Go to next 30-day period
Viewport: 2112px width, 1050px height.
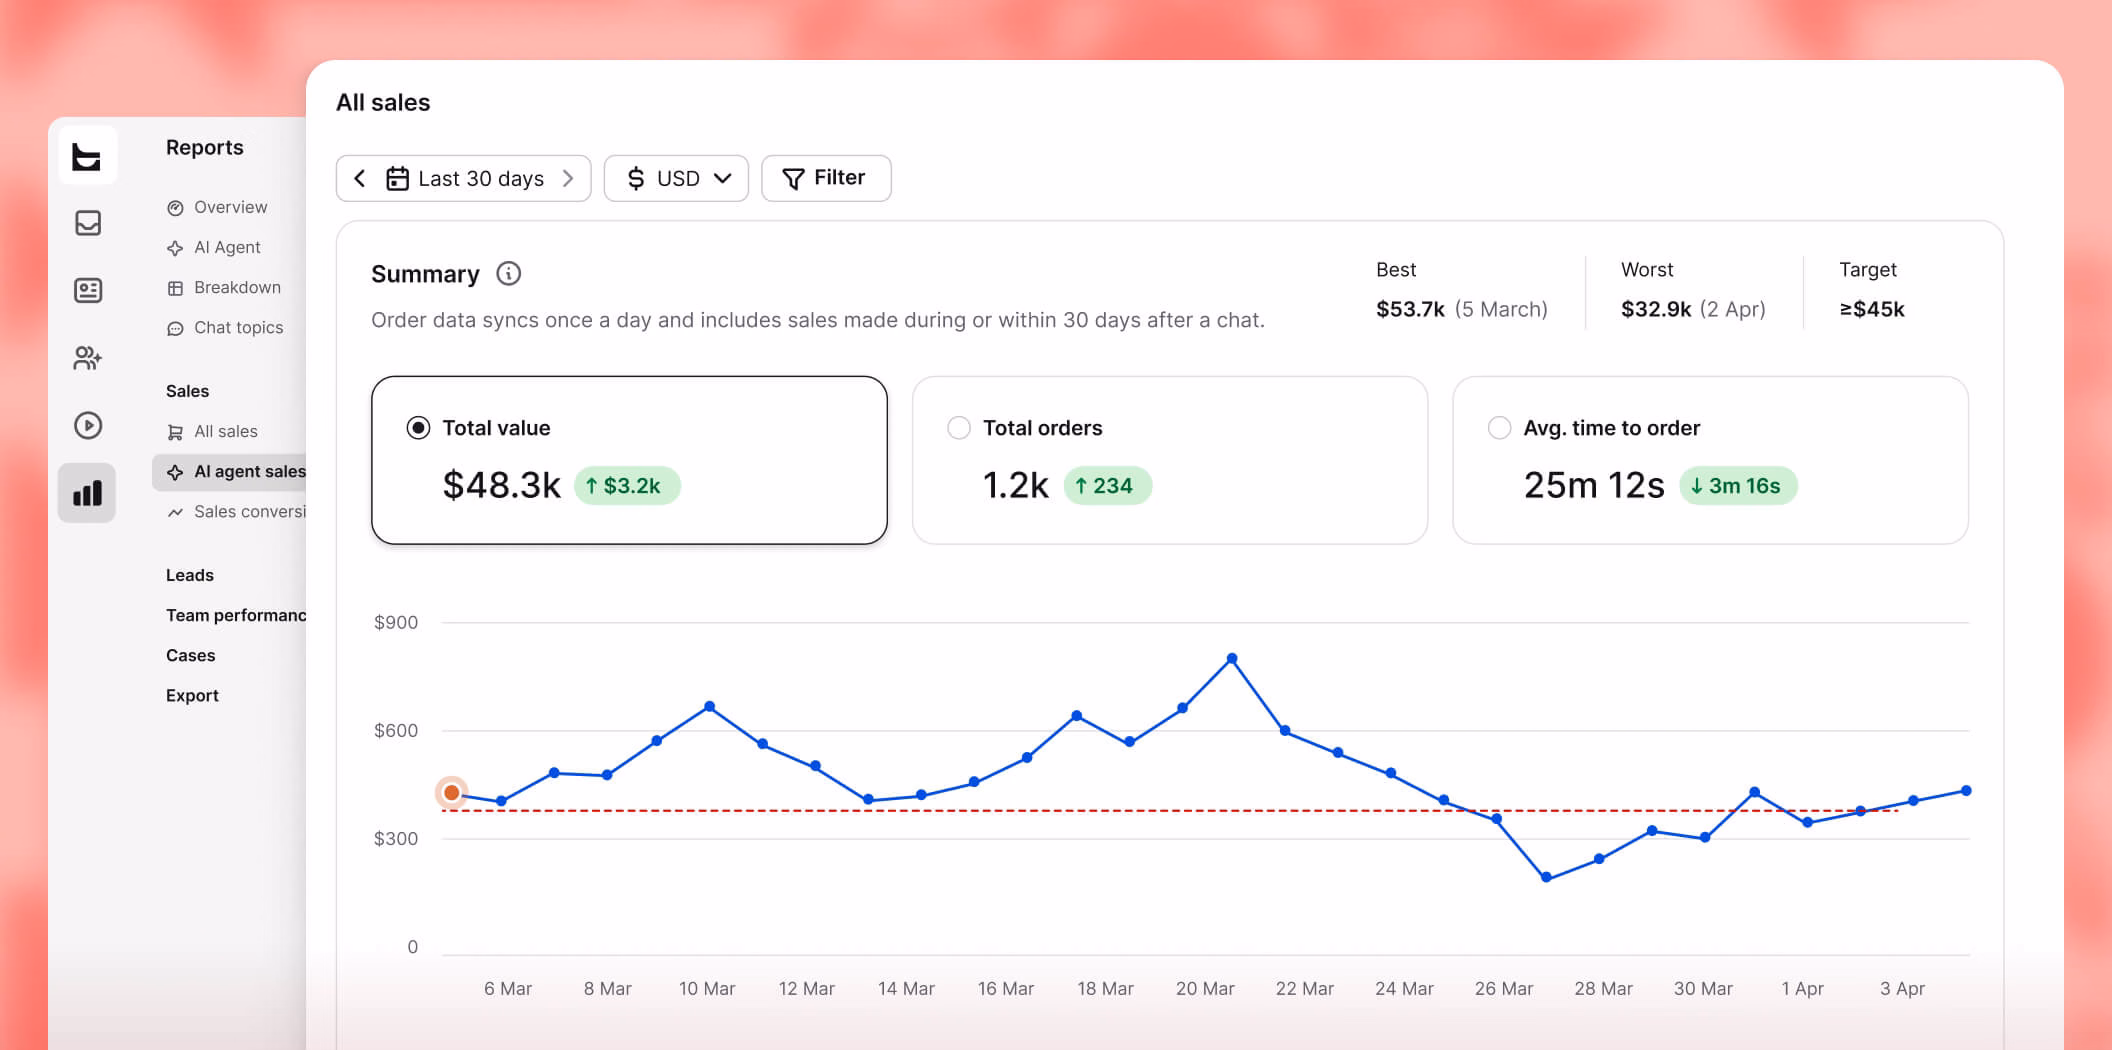click(x=568, y=178)
